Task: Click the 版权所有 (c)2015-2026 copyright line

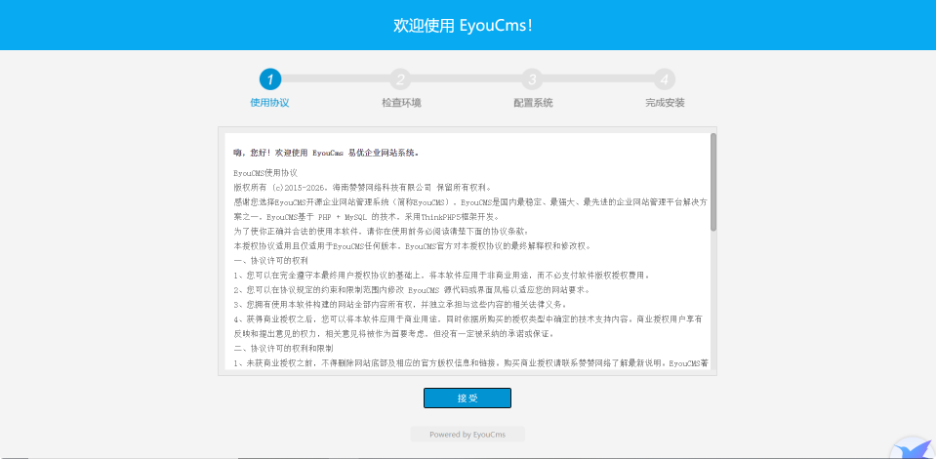Action: [x=363, y=187]
